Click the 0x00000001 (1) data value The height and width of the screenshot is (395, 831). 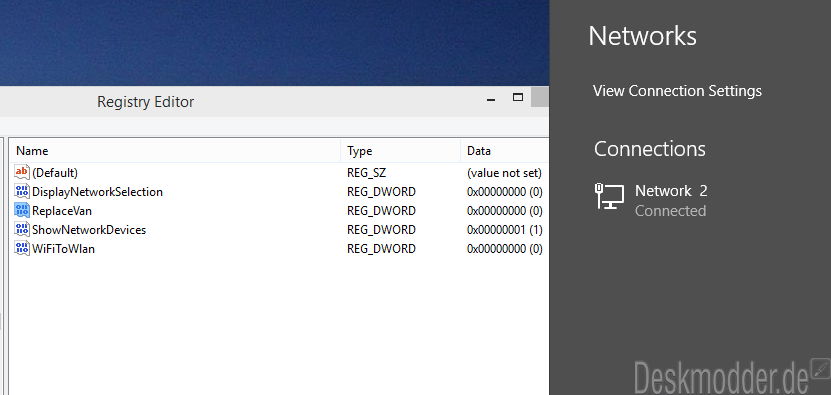pyautogui.click(x=505, y=230)
